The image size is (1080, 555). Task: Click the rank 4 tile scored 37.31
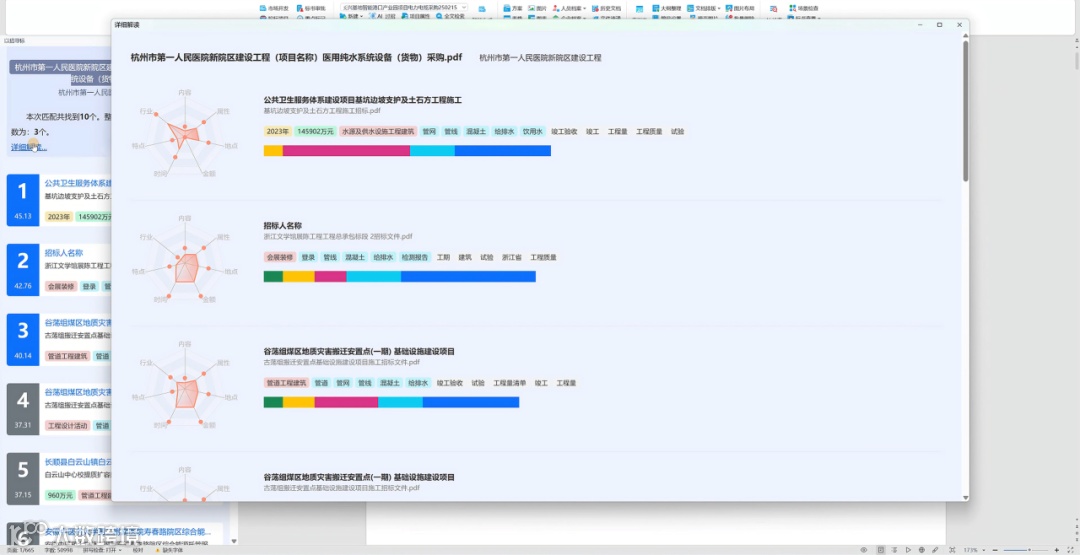point(23,409)
